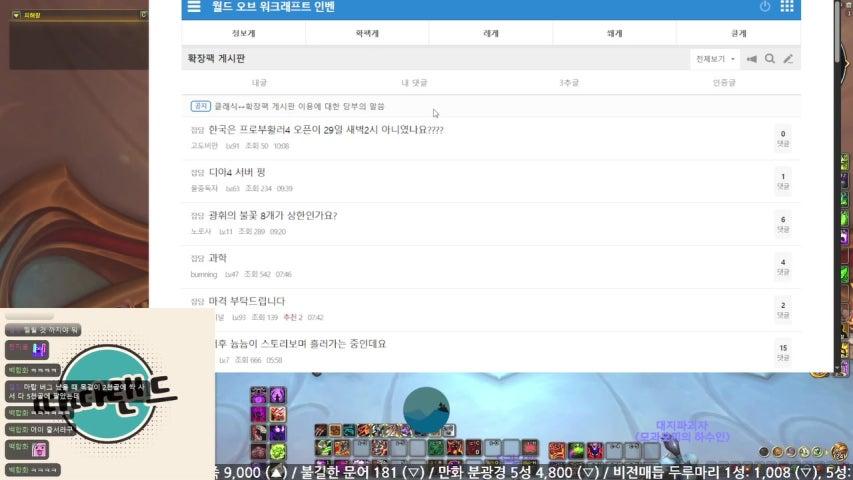Click the author name burning under 과학
Viewport: 853px width, 480px height.
(x=203, y=274)
